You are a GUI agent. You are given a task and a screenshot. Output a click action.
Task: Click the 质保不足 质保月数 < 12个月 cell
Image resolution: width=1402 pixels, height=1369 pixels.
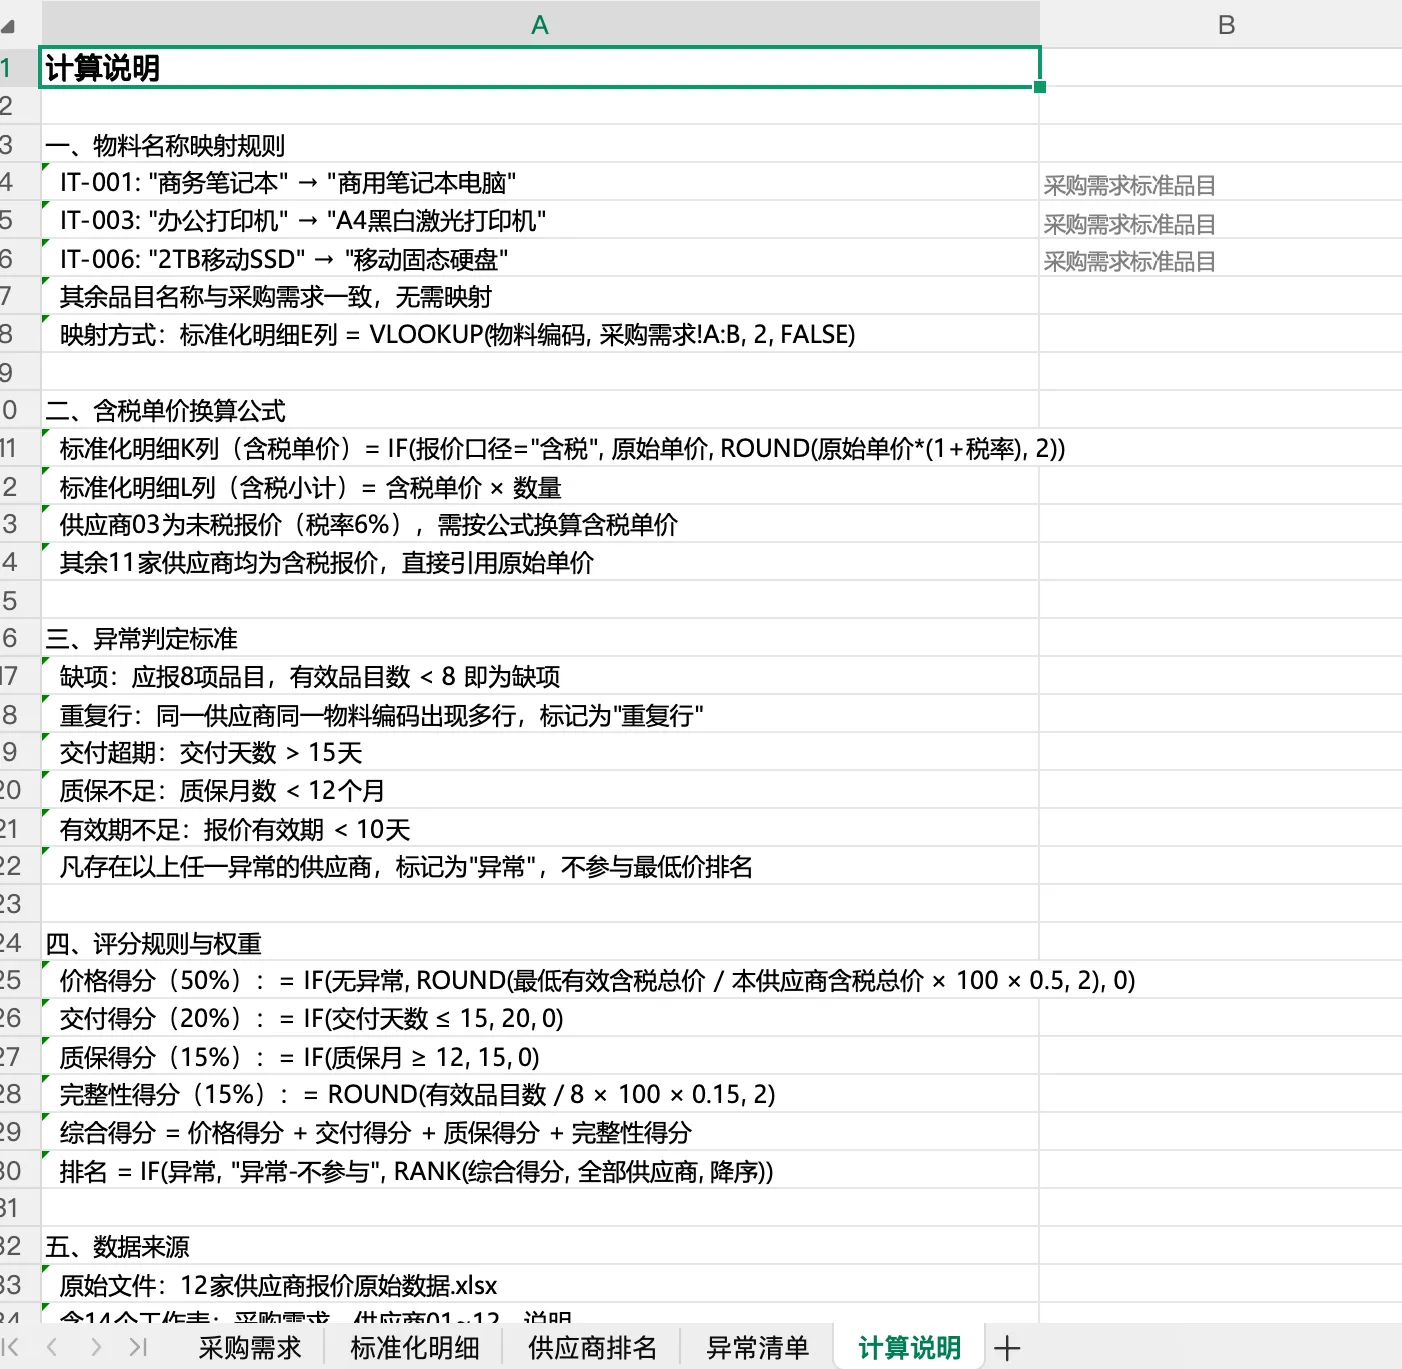(540, 790)
